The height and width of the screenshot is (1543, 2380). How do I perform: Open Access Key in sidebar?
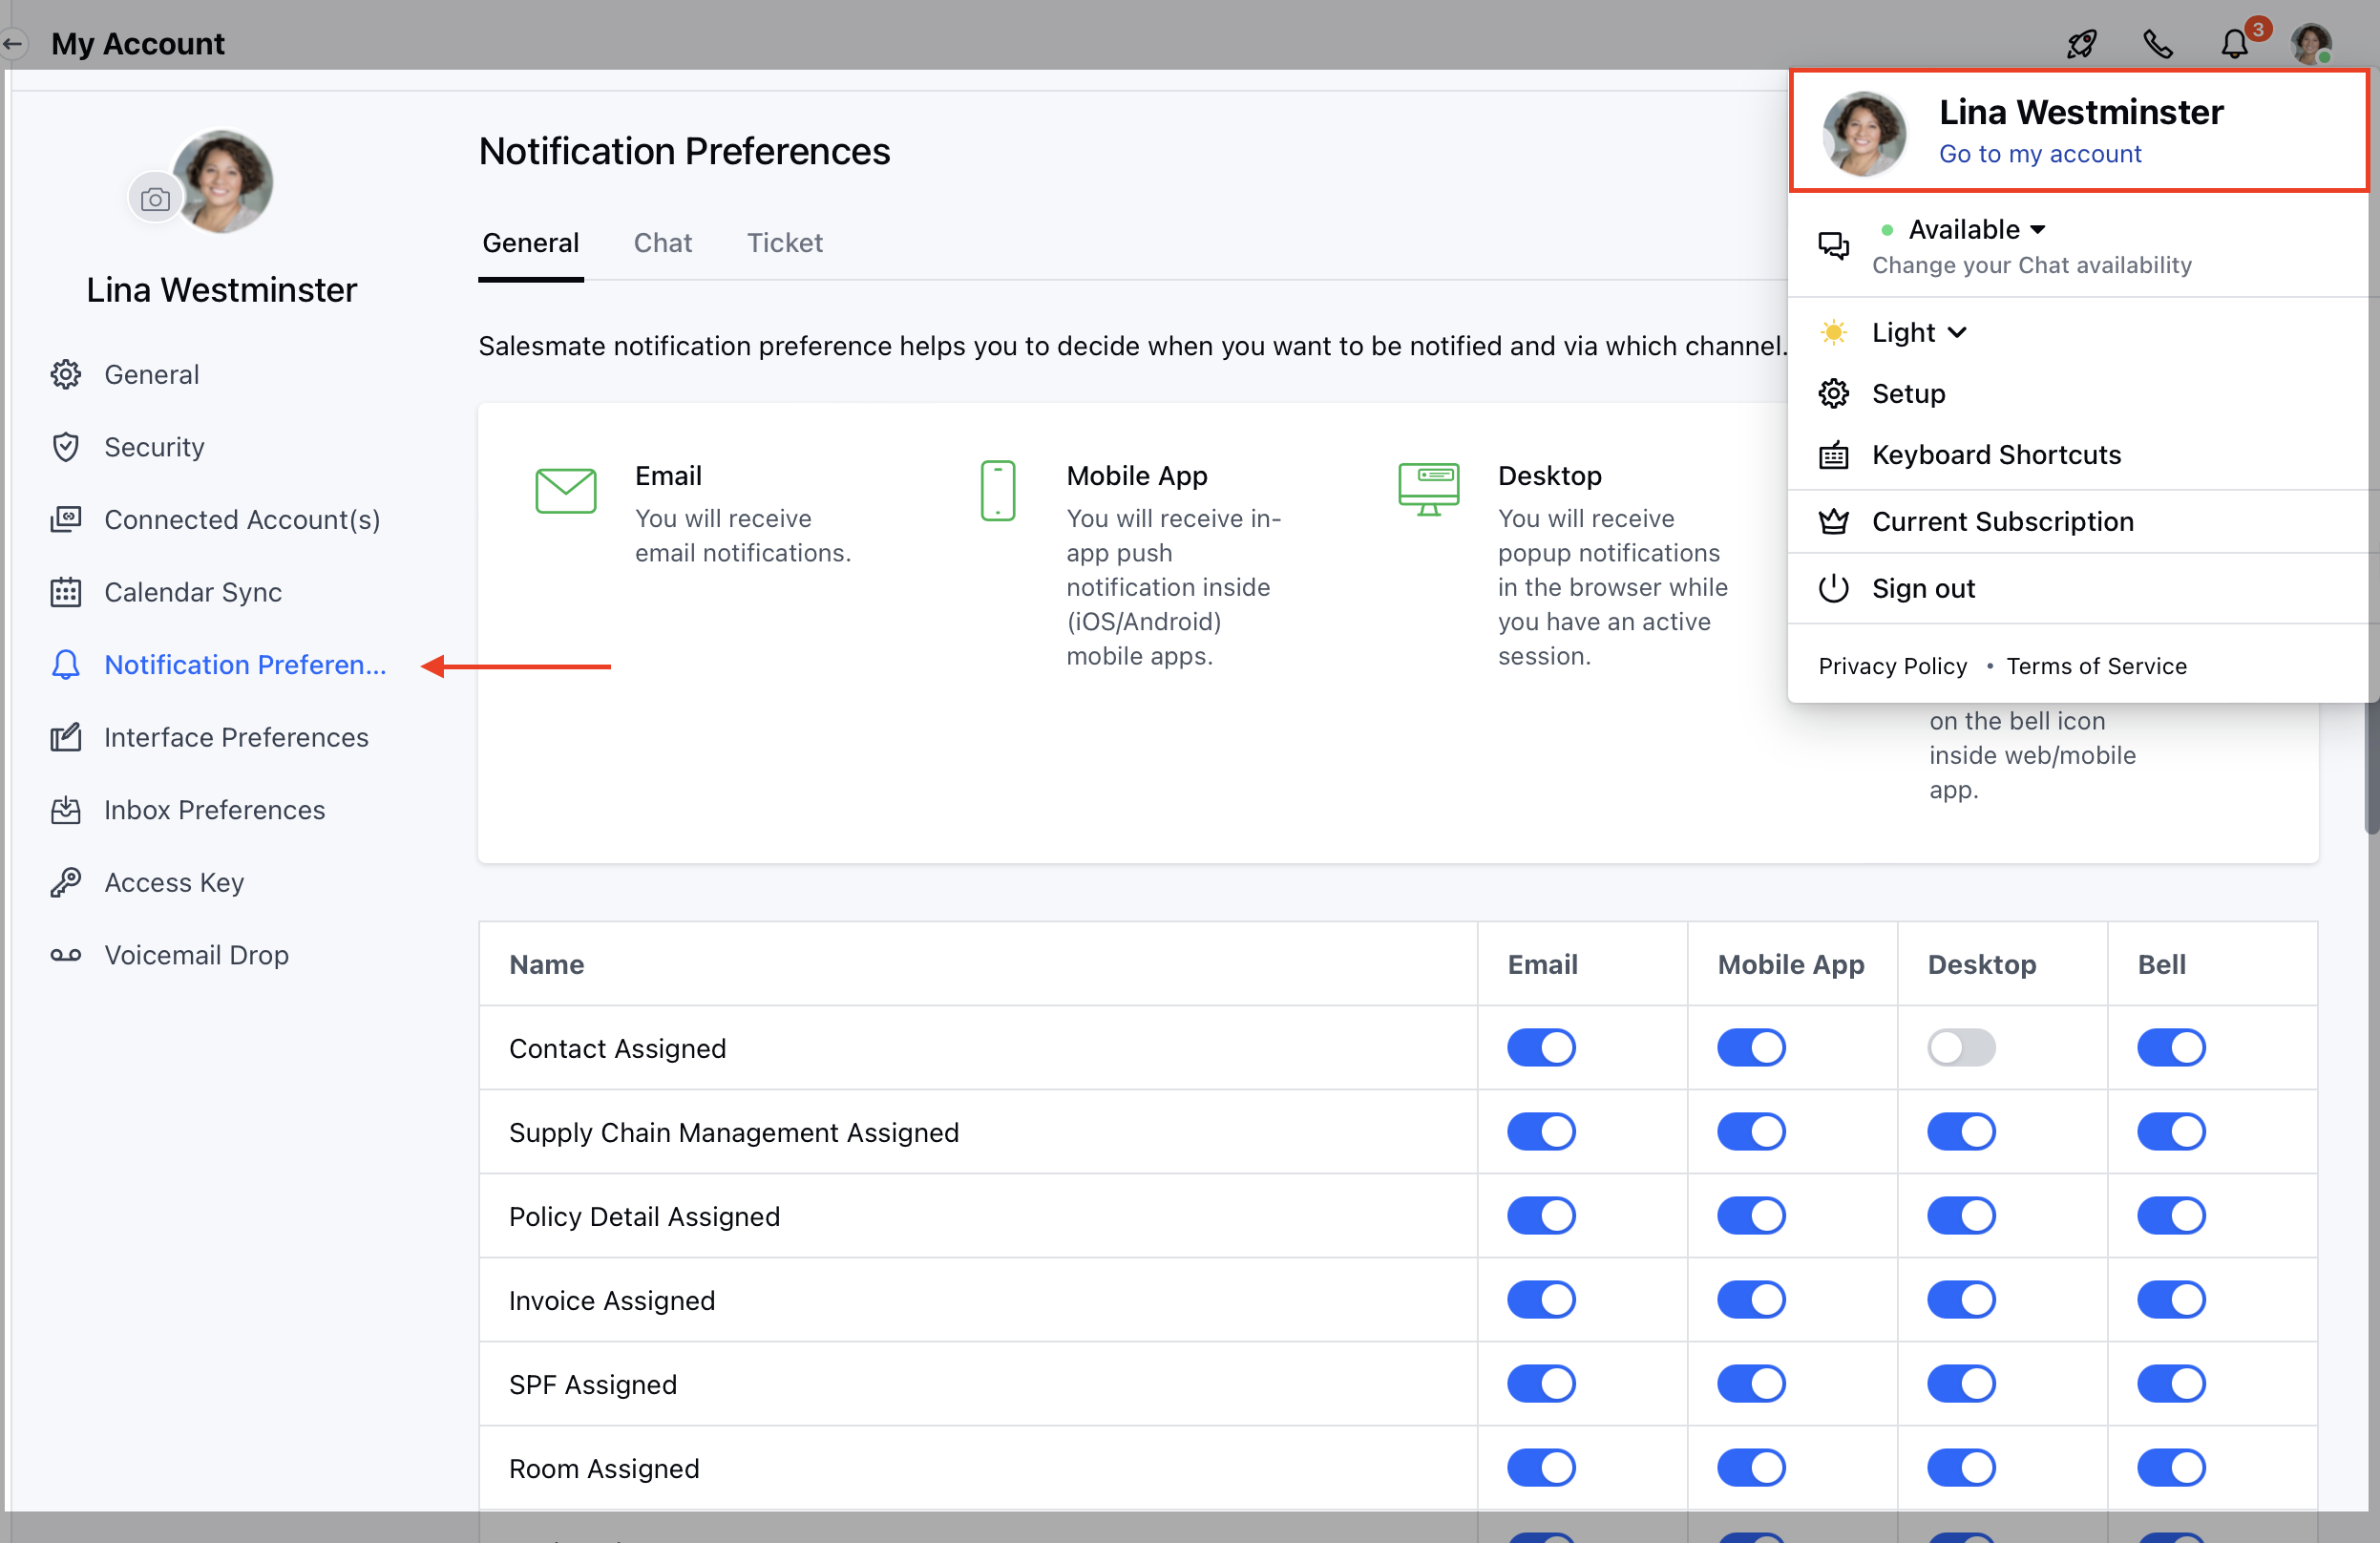click(174, 882)
